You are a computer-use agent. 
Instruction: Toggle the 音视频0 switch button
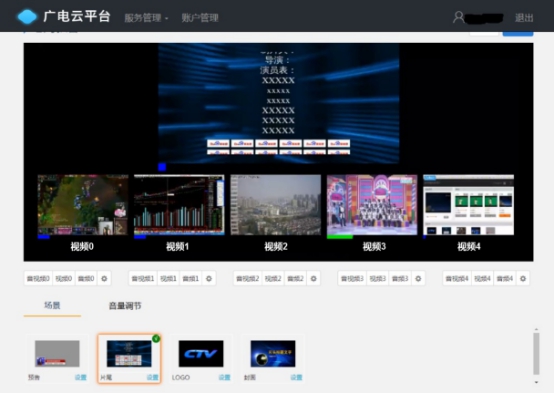[38, 278]
